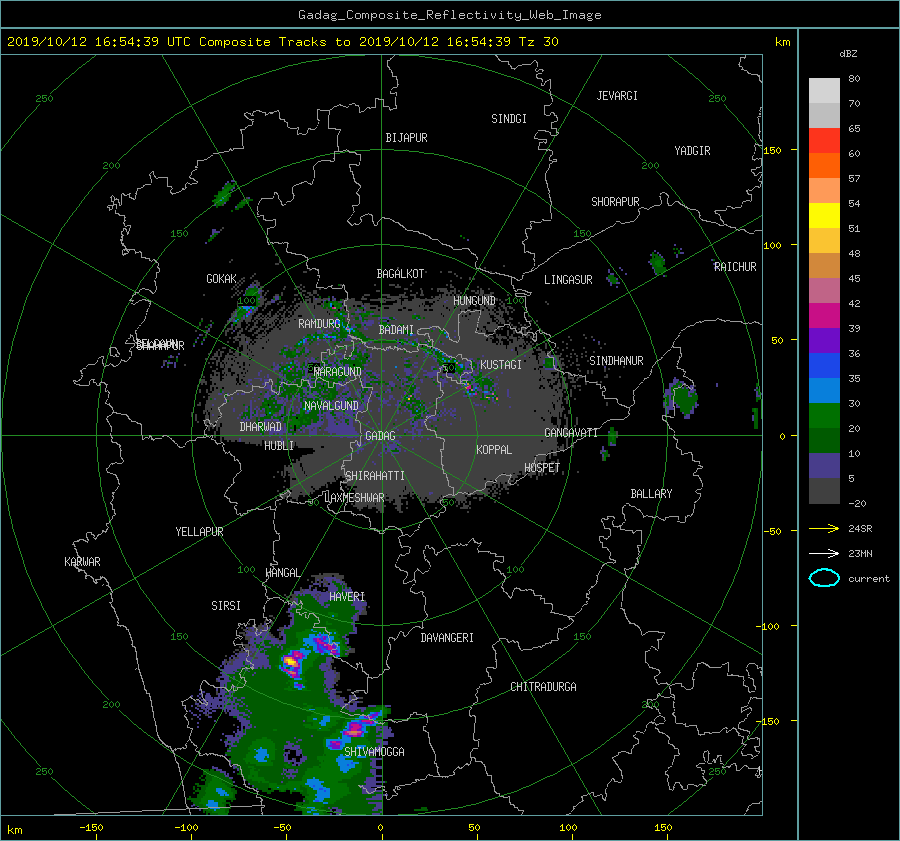The width and height of the screenshot is (900, 841).
Task: Click the green 30 dBZ legend swatch
Action: coord(824,416)
